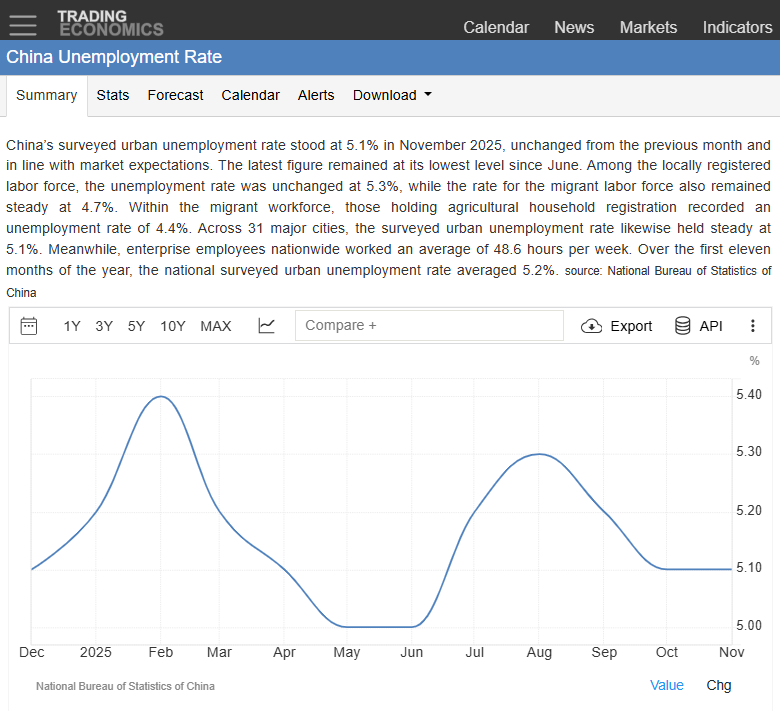Set chart range to 1Y
Image resolution: width=782 pixels, height=711 pixels.
72,326
